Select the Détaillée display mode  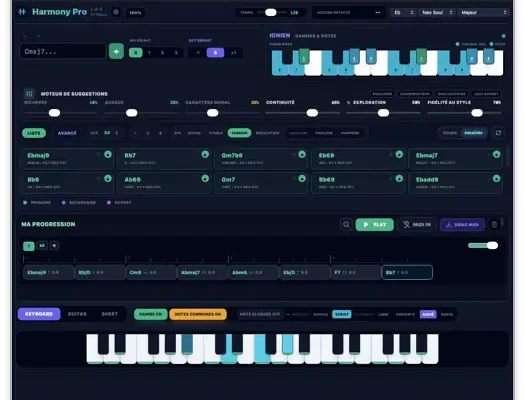click(x=473, y=133)
